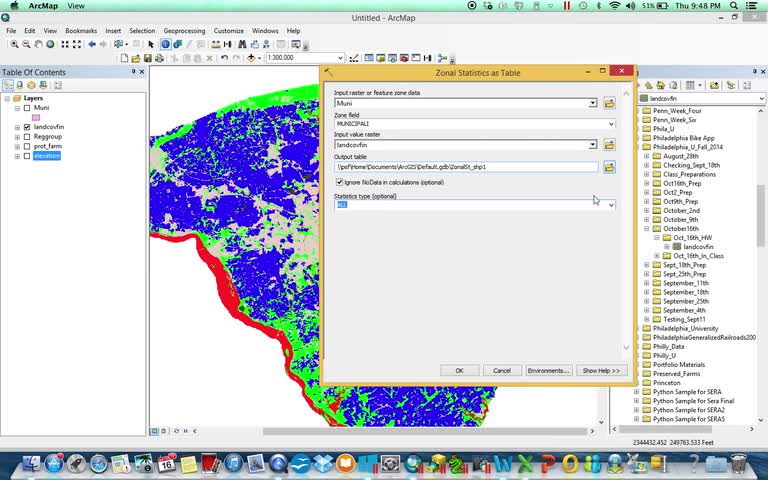Activate the Identify tool
The image size is (768, 480).
(166, 44)
